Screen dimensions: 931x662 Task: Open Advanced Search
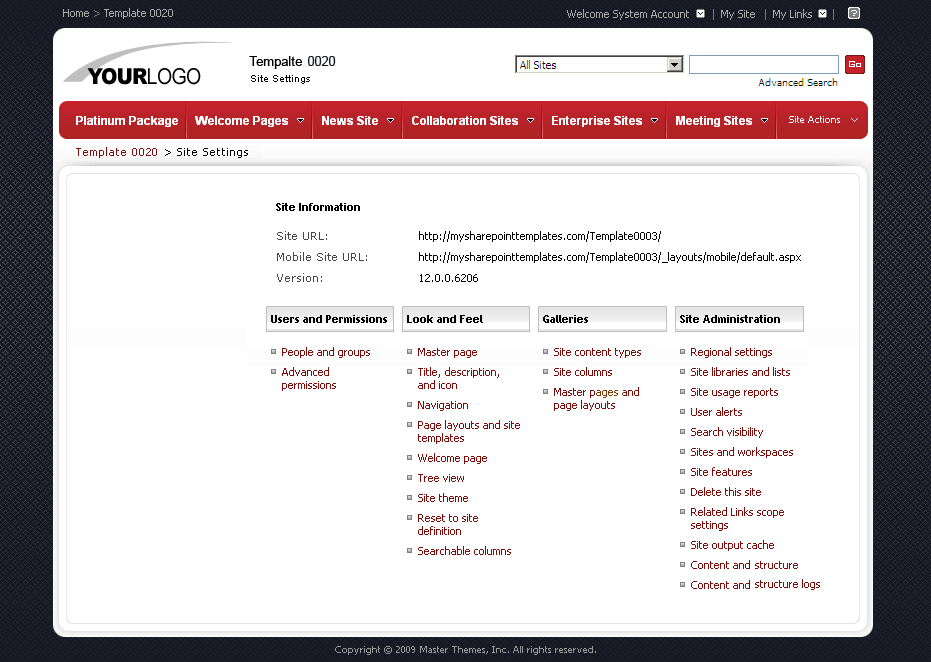click(797, 81)
